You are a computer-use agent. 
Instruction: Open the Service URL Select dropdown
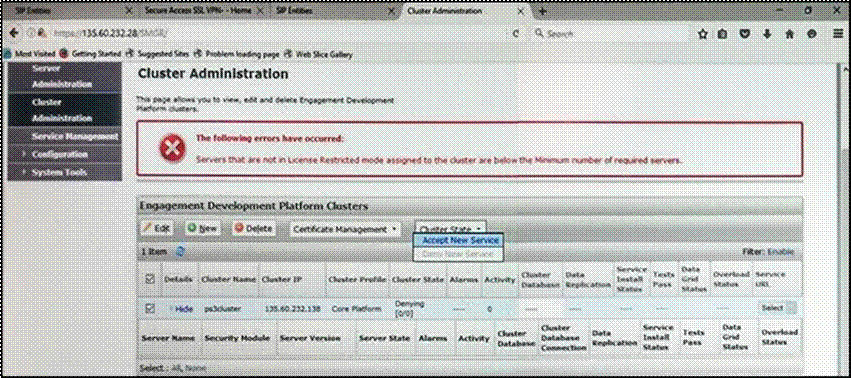(x=778, y=308)
